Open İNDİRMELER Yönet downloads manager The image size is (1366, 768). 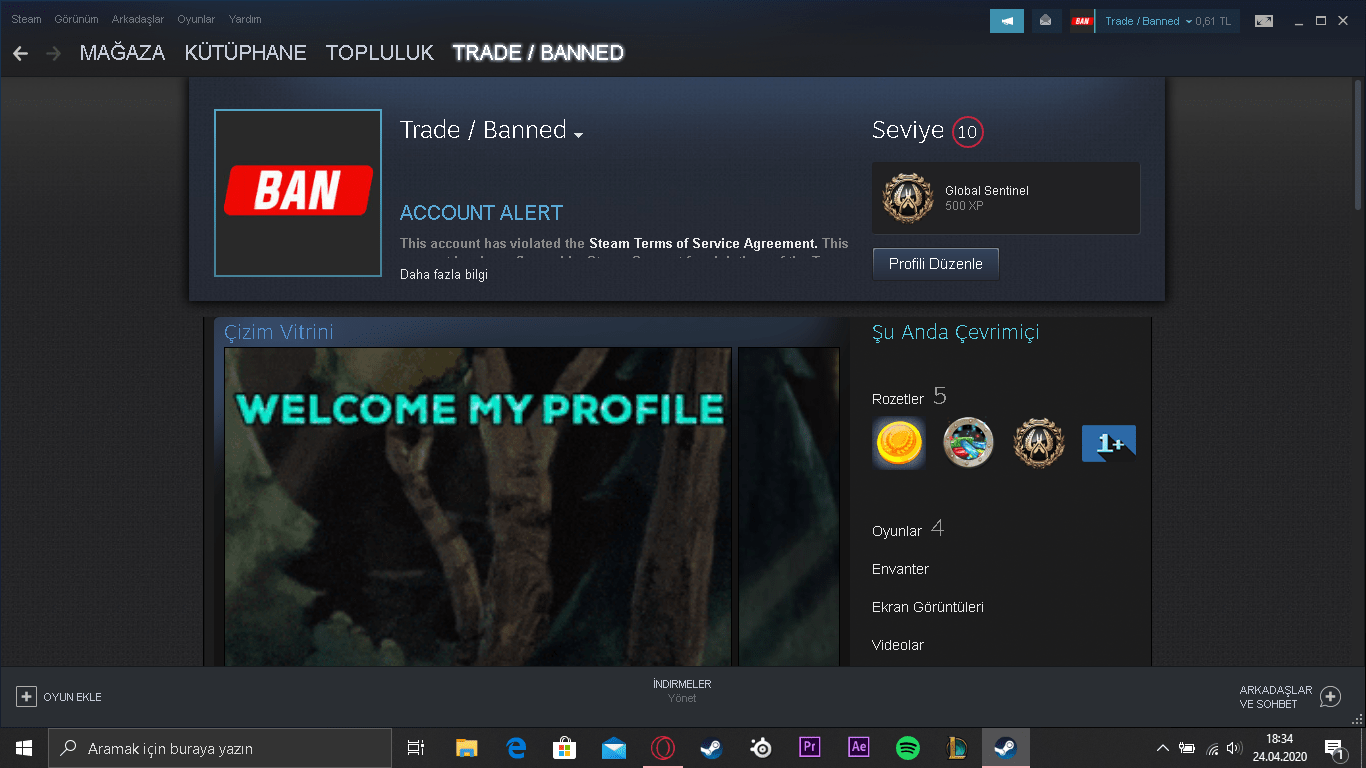[x=682, y=691]
